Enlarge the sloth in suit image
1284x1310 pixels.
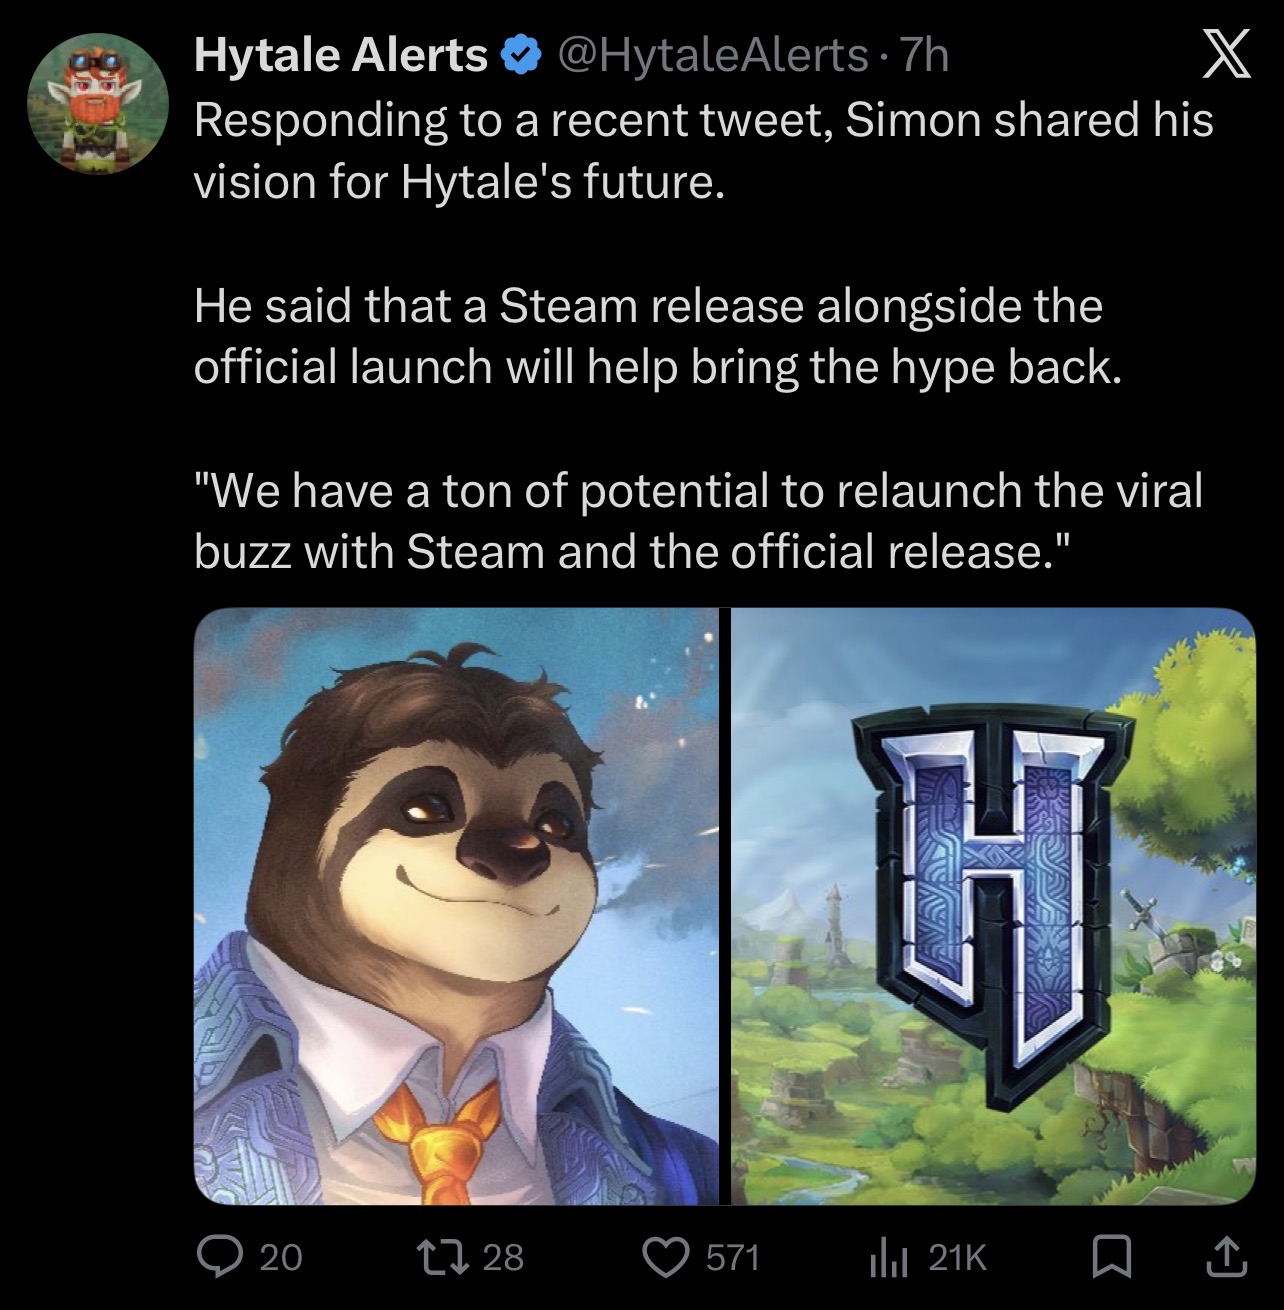click(x=457, y=906)
